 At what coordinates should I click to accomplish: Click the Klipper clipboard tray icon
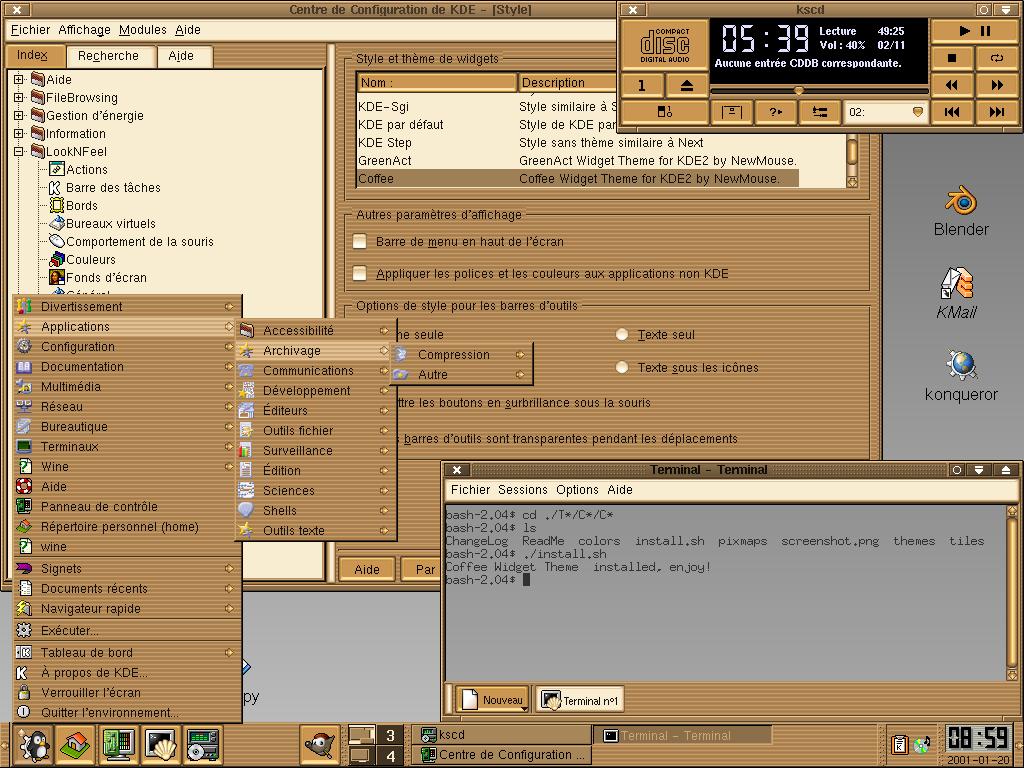900,744
